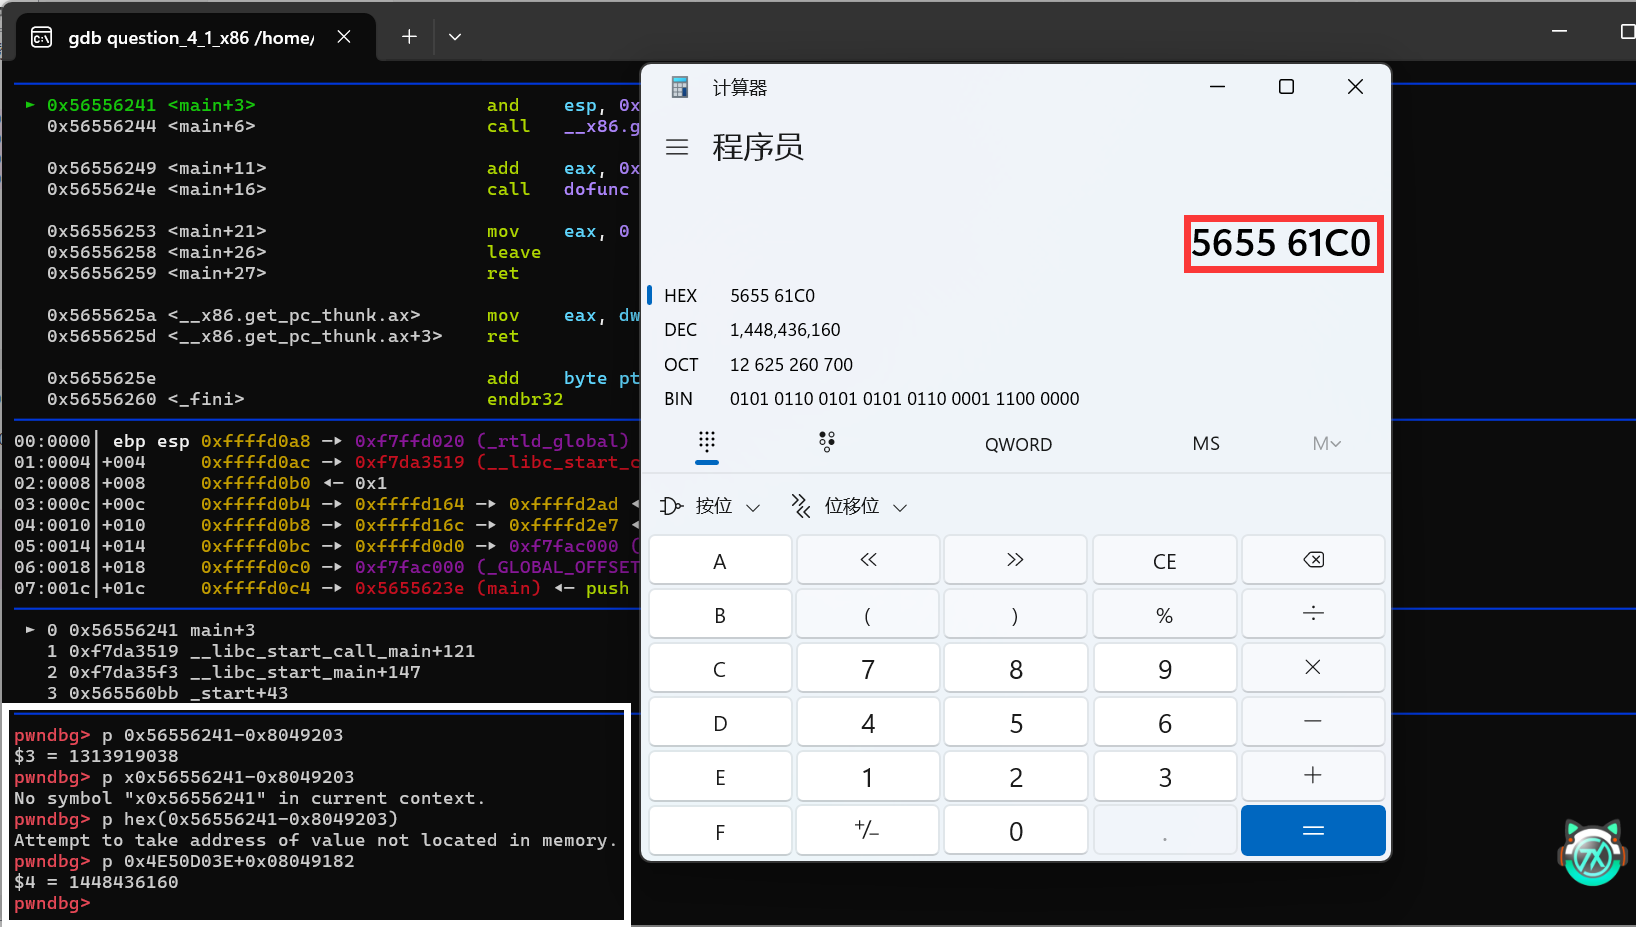Screen dimensions: 1636x927
Task: Click the equals key
Action: click(1313, 830)
